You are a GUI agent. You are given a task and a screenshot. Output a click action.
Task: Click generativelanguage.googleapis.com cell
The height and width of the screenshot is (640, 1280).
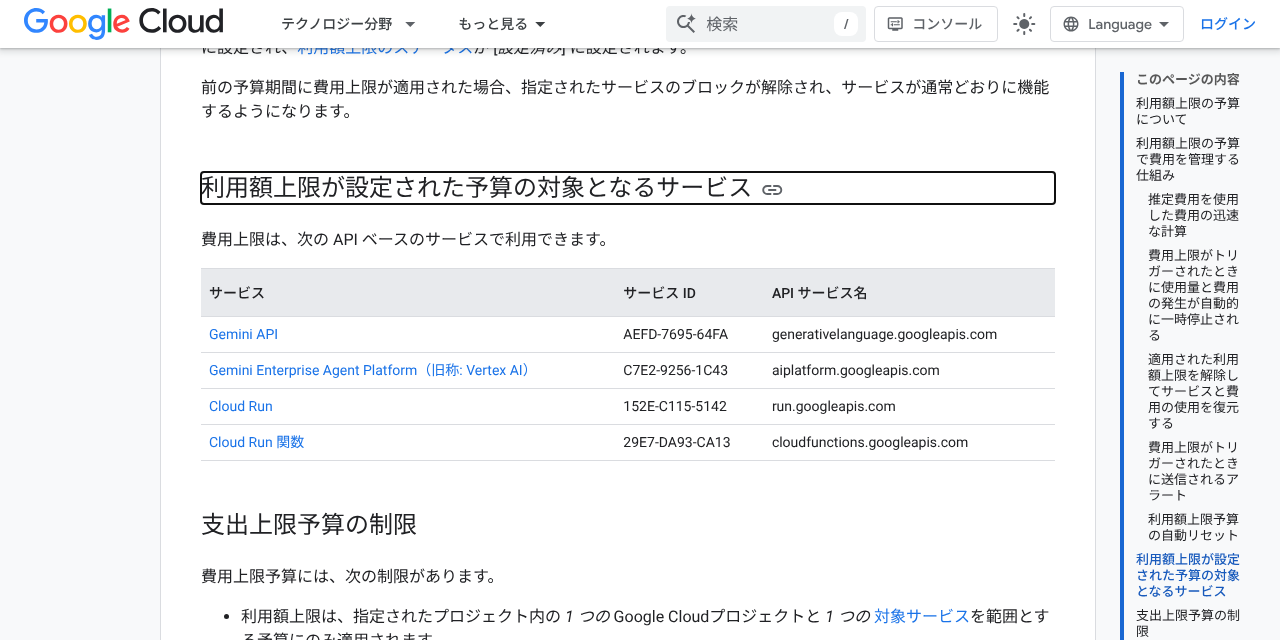pos(884,334)
